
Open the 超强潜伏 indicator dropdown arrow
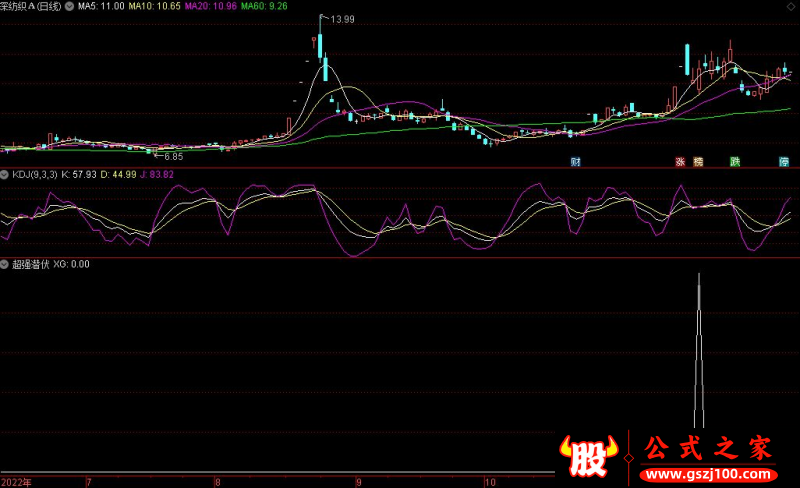click(x=5, y=264)
